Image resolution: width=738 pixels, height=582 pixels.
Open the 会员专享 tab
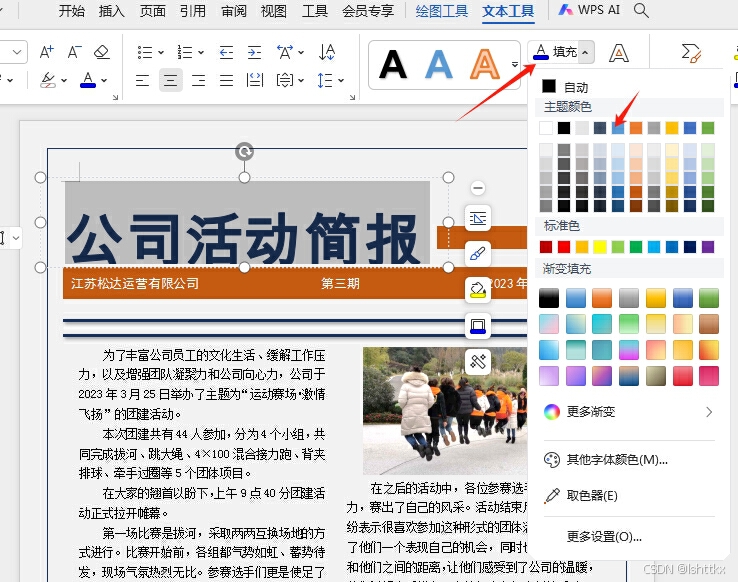pyautogui.click(x=368, y=10)
